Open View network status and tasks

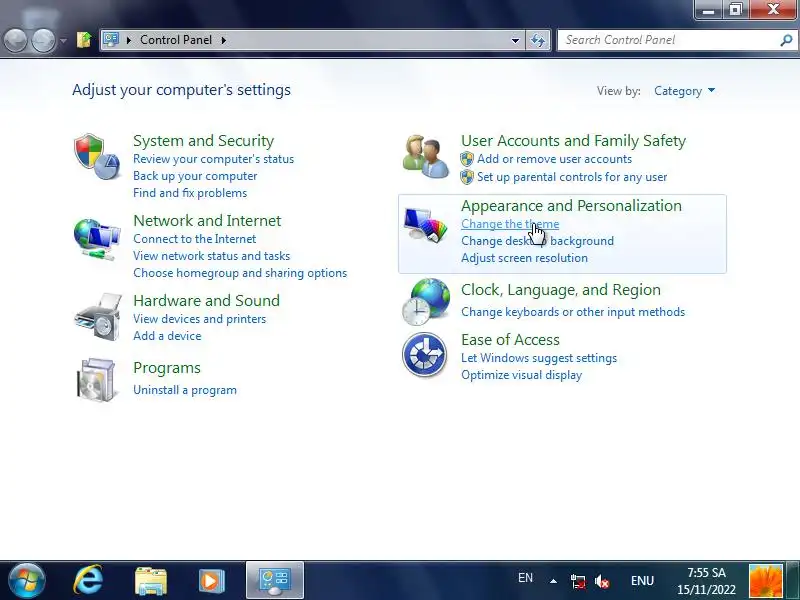click(211, 256)
